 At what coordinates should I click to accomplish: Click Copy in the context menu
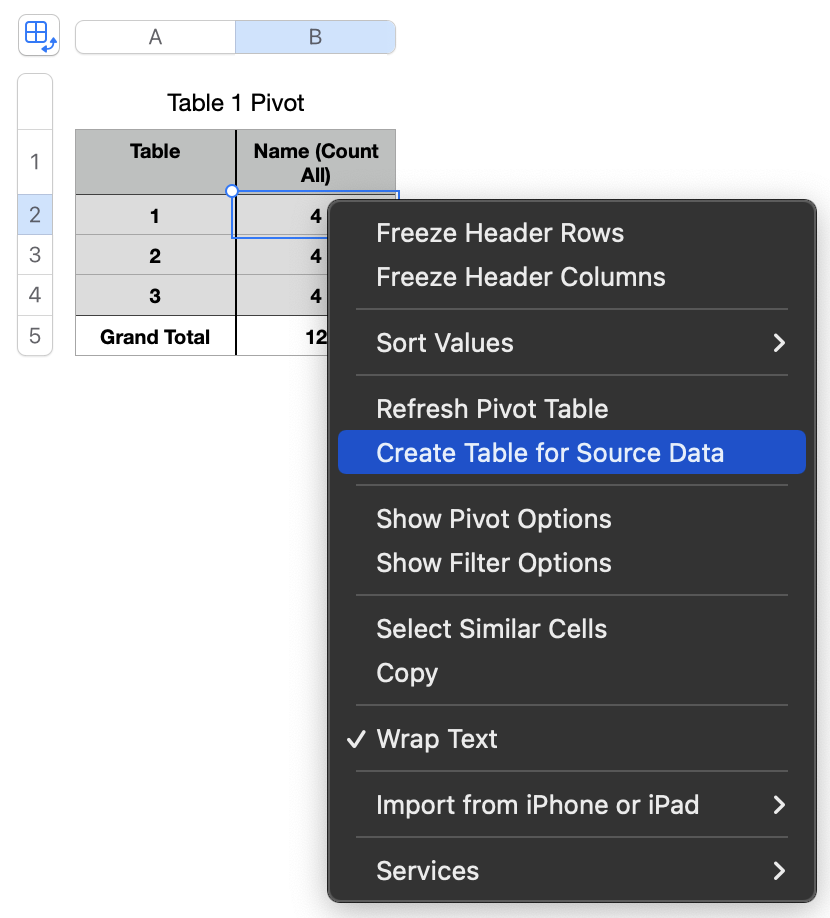pyautogui.click(x=407, y=673)
